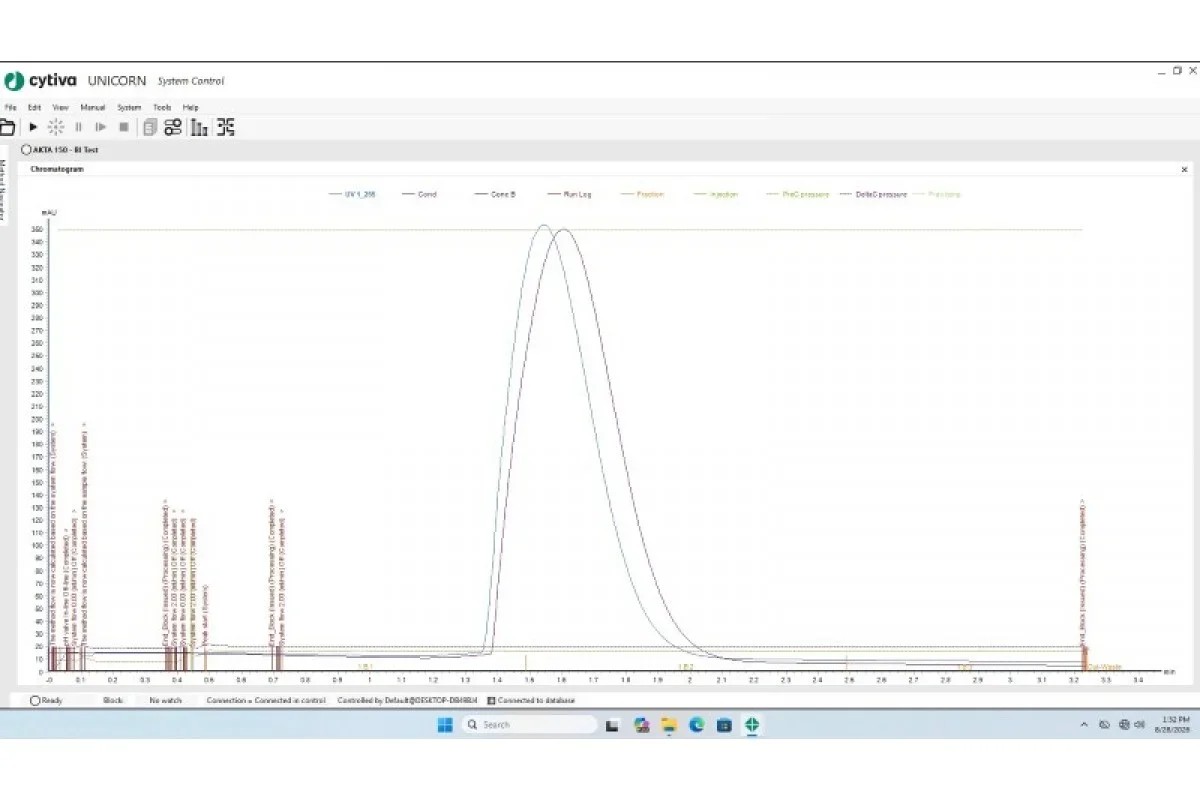
Task: Click the Injection legend entry
Action: [x=717, y=194]
